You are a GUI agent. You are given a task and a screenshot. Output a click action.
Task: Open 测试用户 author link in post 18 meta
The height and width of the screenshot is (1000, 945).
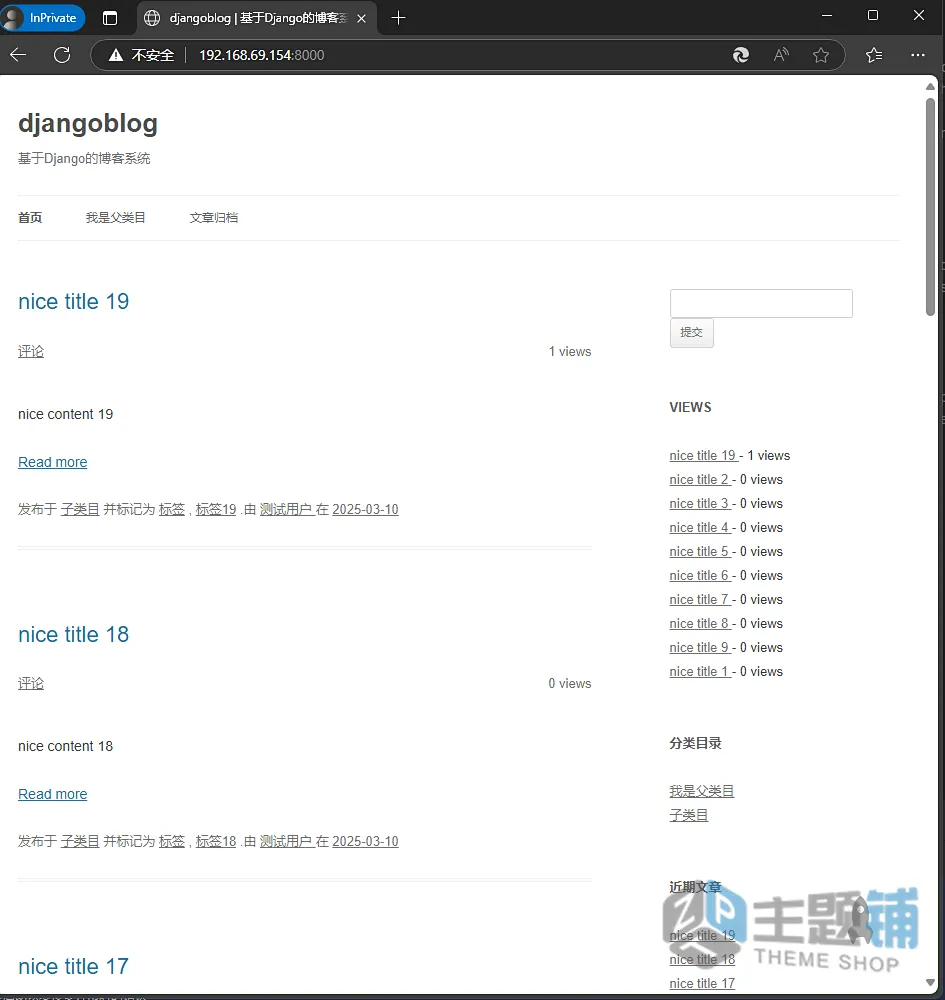[x=286, y=842]
